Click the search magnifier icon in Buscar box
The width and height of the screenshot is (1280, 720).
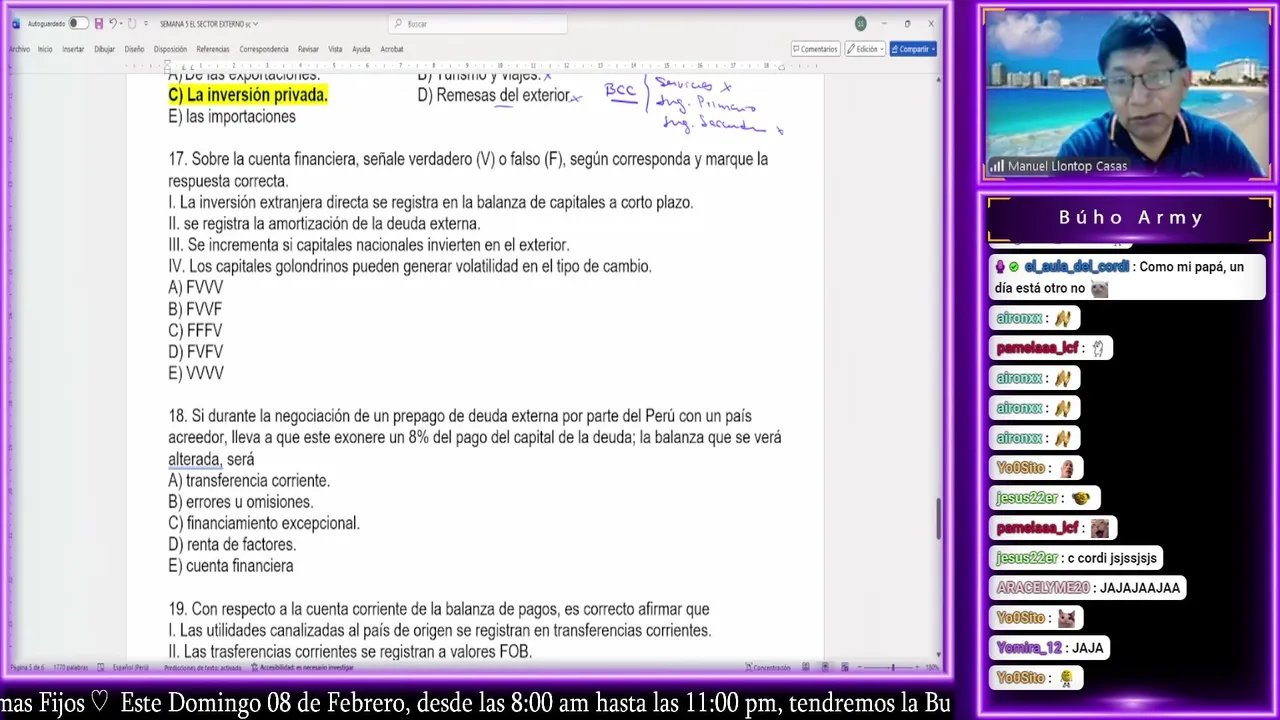click(x=398, y=23)
